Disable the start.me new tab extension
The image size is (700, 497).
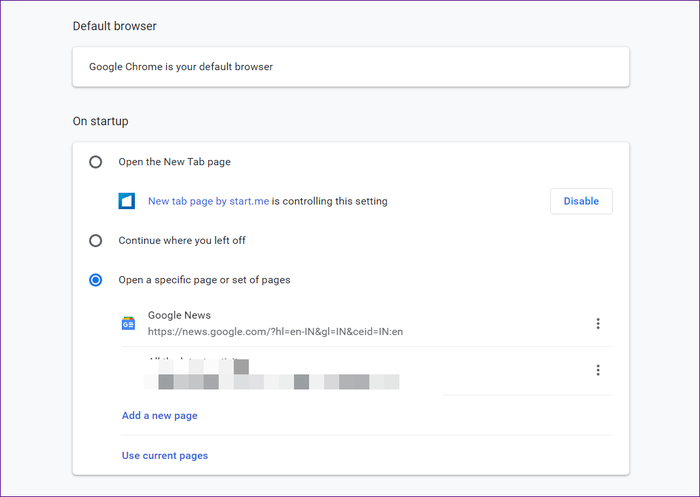[x=581, y=201]
